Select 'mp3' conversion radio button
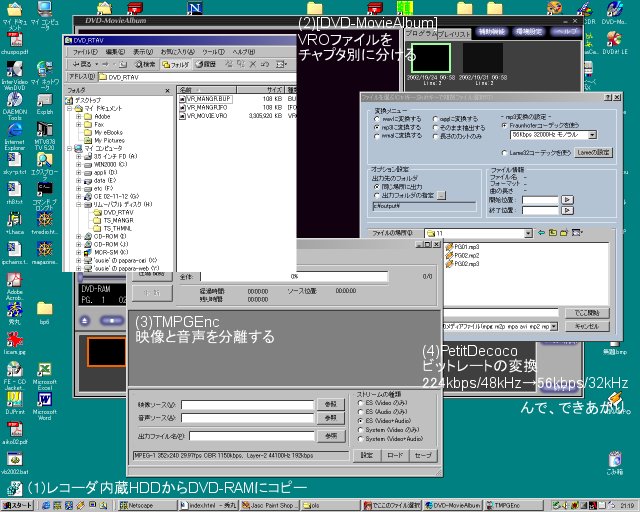 [377, 127]
